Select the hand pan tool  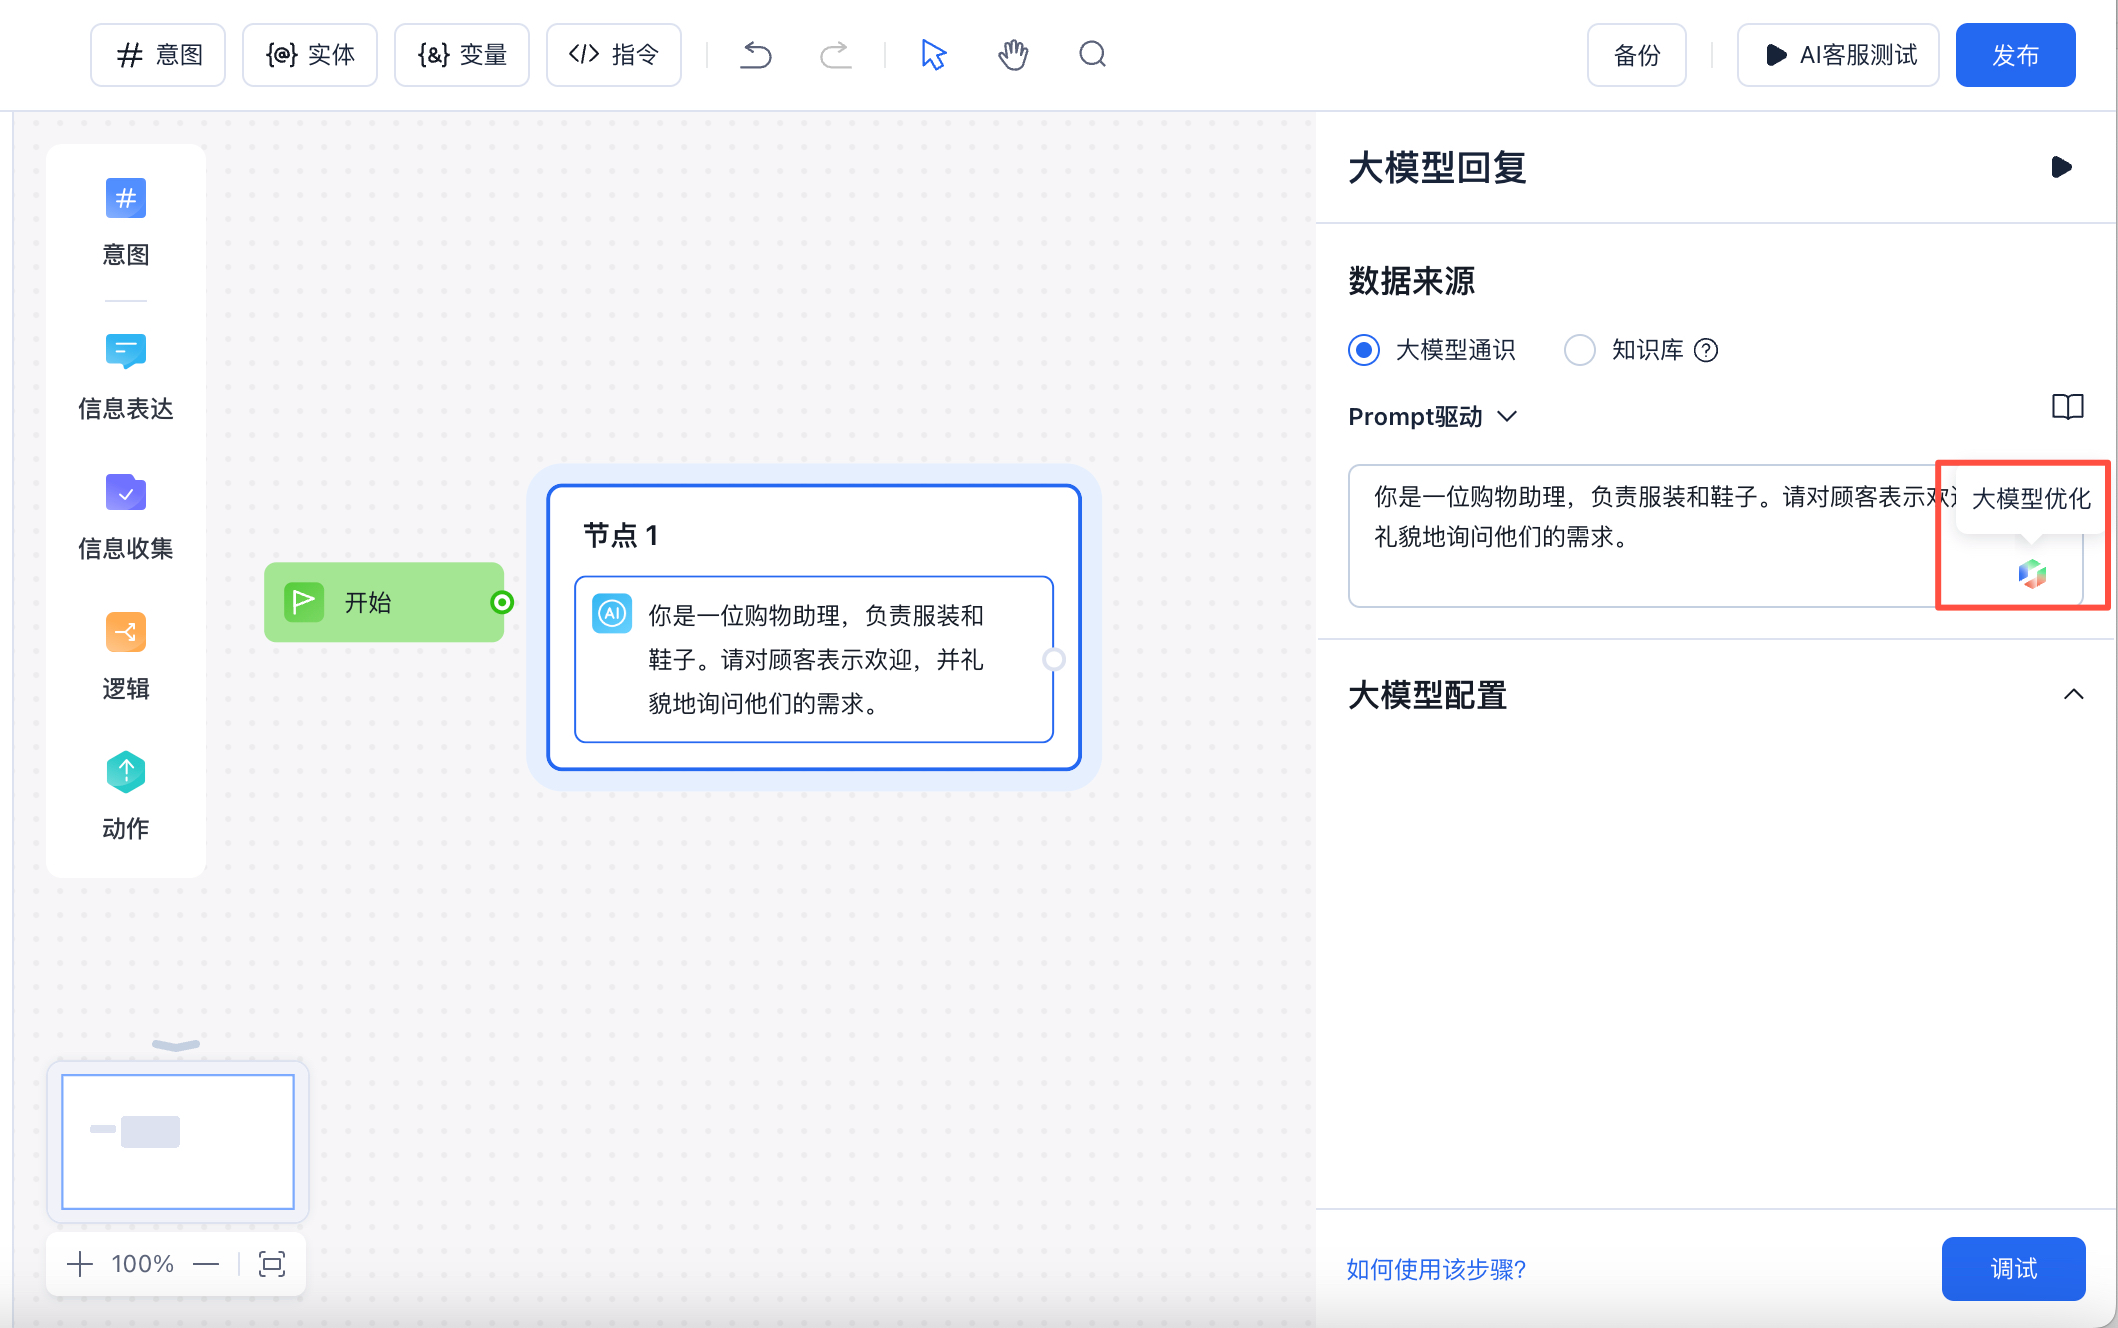1013,55
